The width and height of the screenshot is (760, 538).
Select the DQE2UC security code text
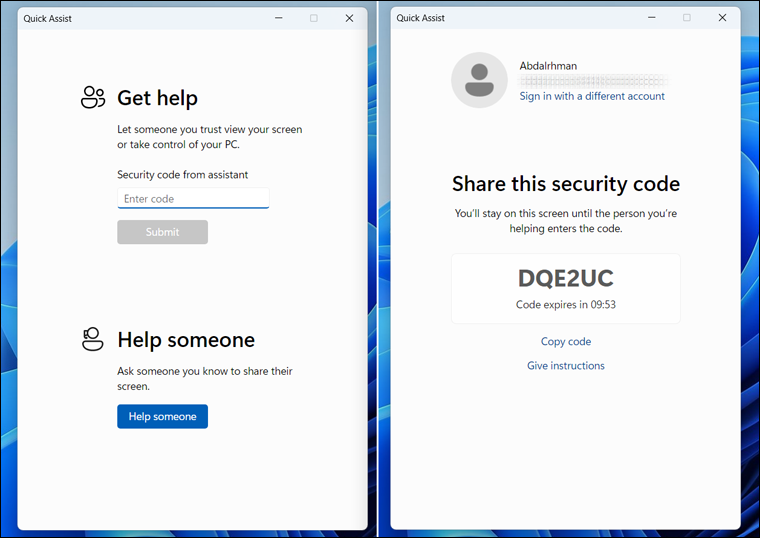[x=566, y=278]
